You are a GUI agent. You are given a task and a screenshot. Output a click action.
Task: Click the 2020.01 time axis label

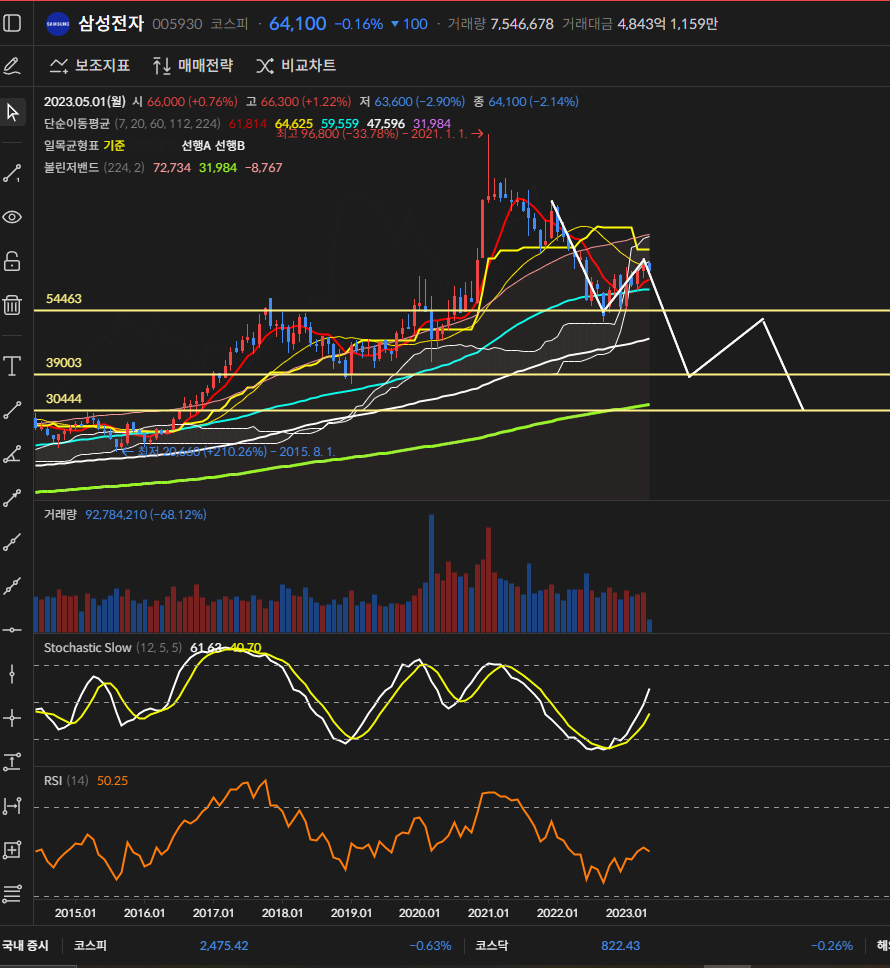tap(419, 912)
